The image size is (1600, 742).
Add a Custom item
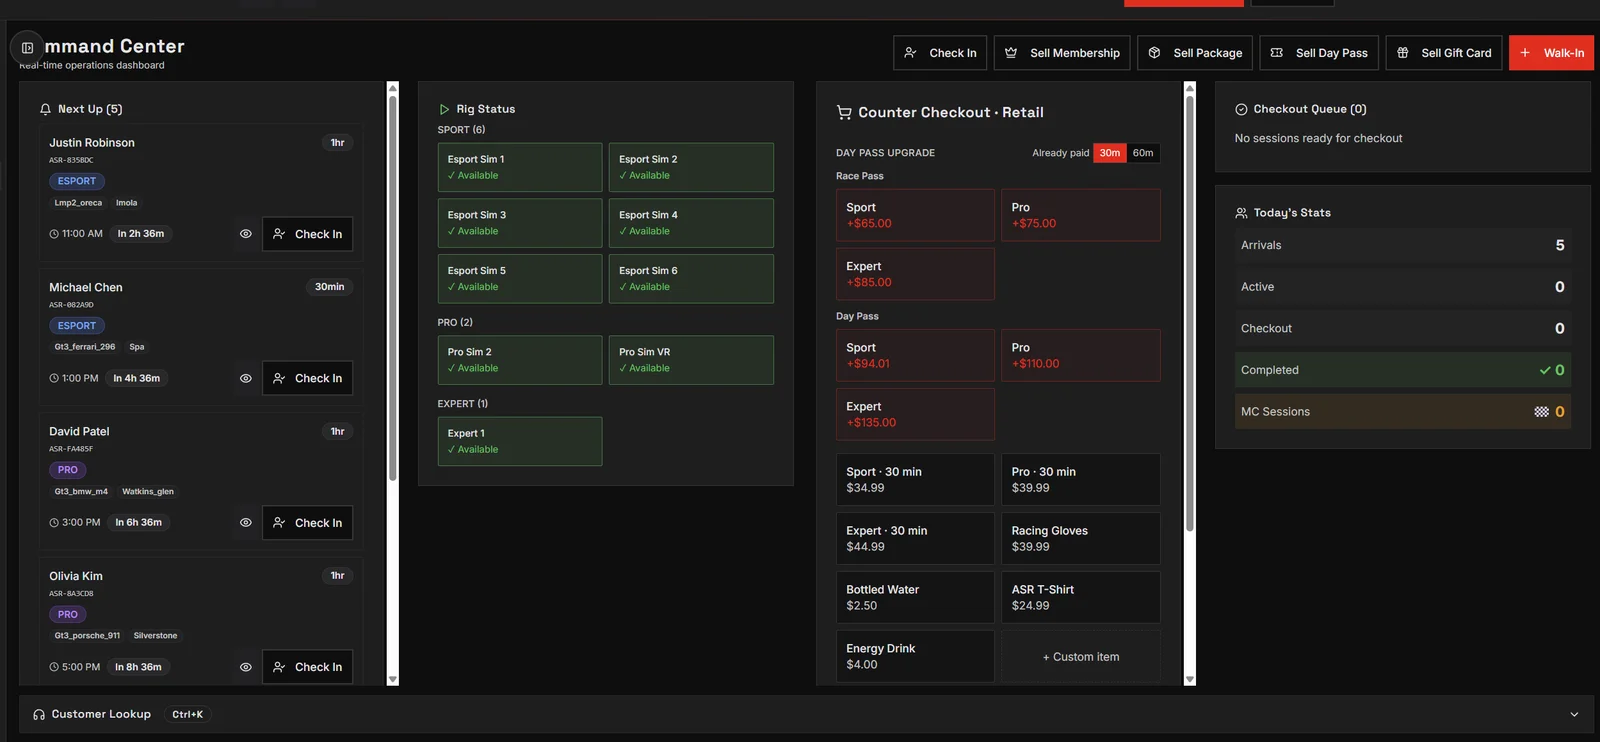[1081, 657]
